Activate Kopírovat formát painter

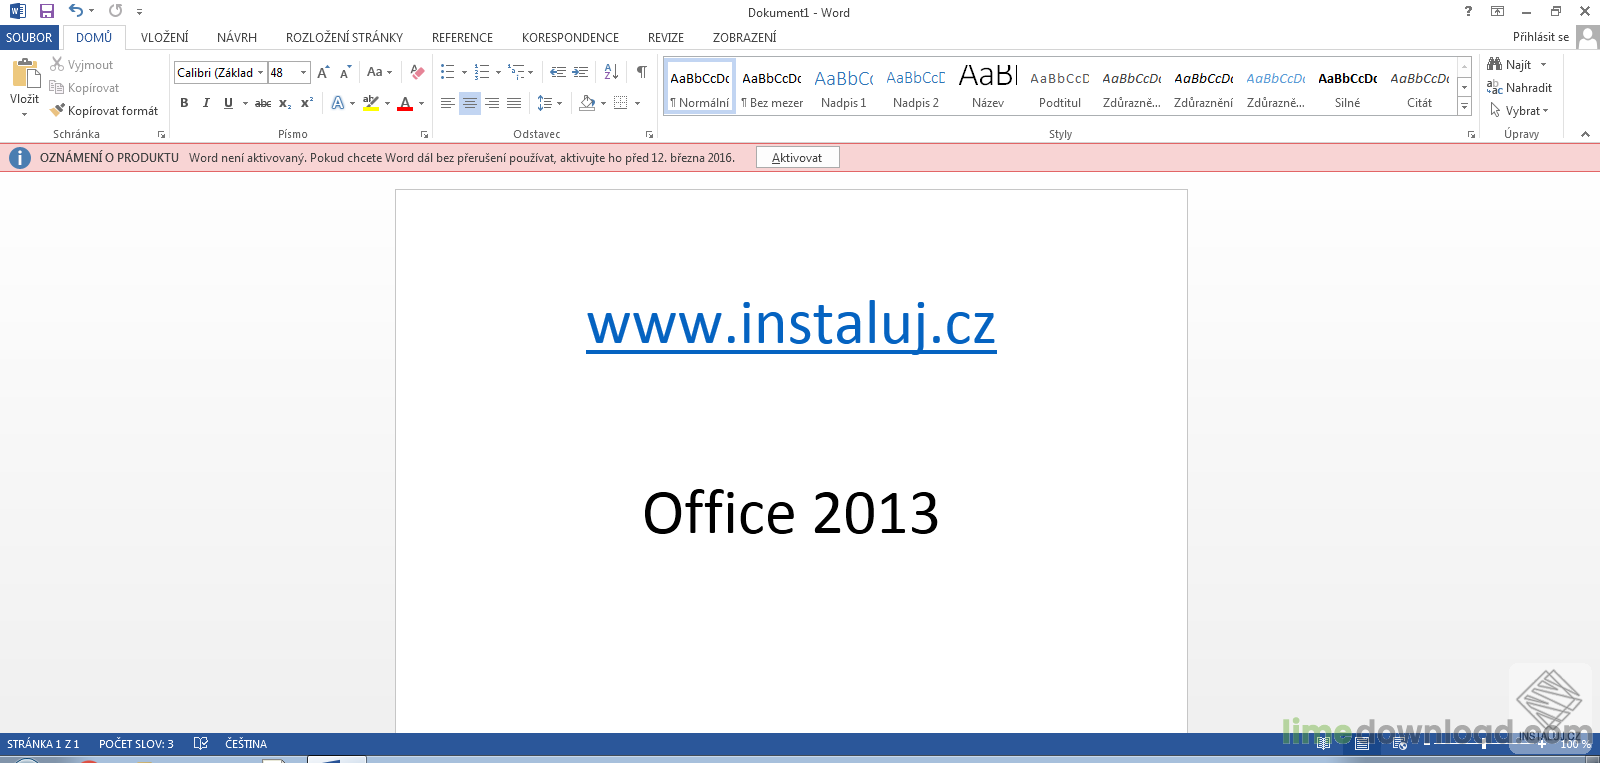pos(104,111)
